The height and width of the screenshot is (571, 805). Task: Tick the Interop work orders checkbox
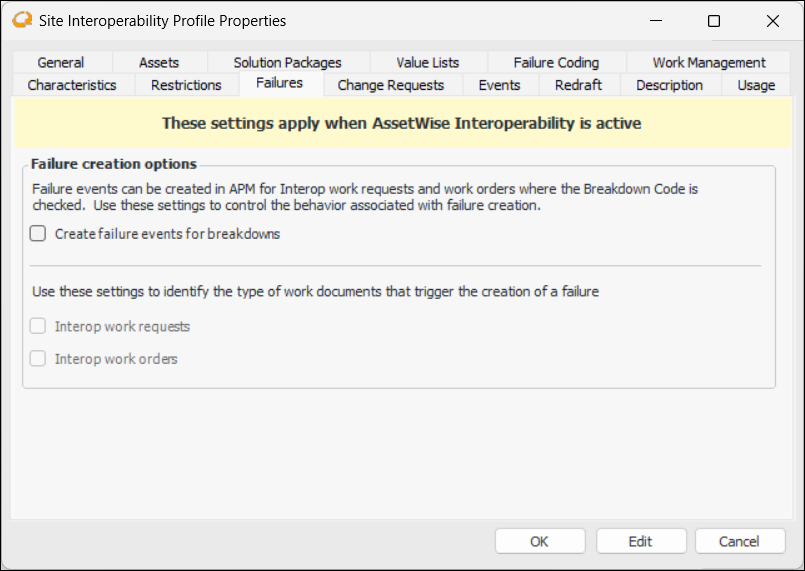39,358
